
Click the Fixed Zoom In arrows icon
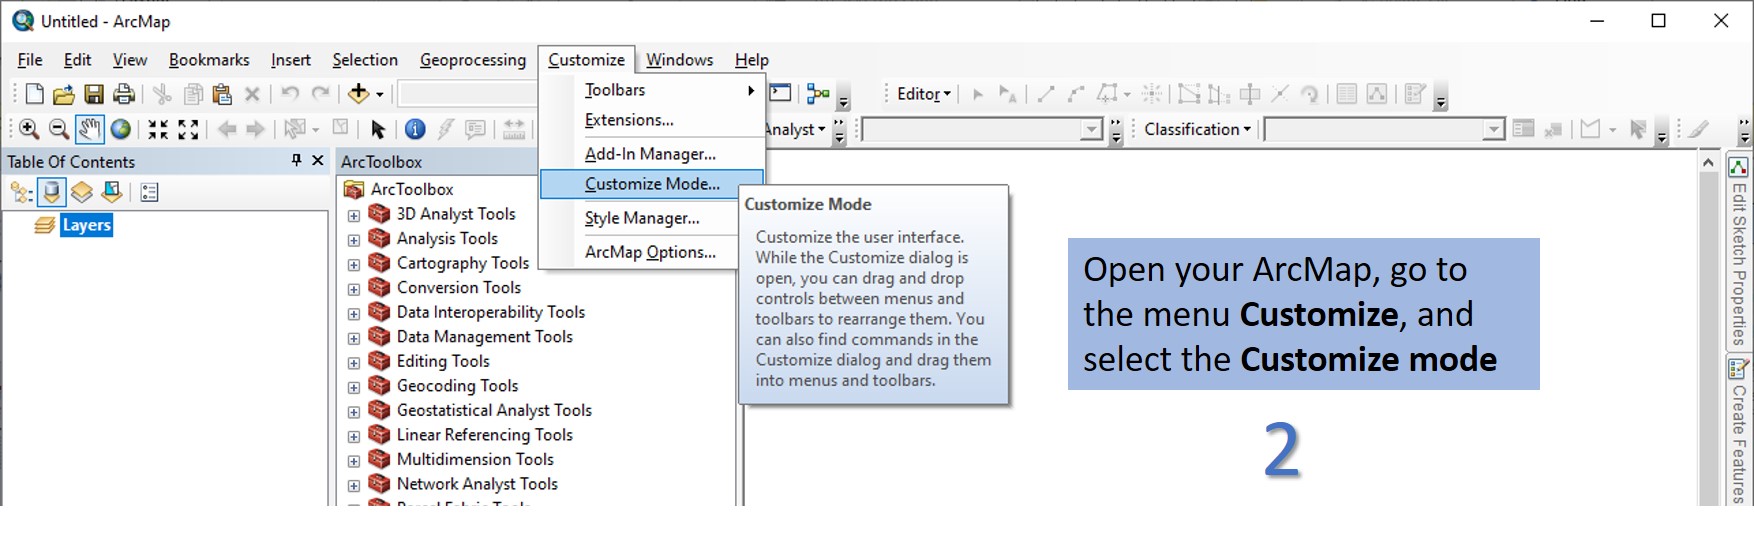pyautogui.click(x=158, y=129)
